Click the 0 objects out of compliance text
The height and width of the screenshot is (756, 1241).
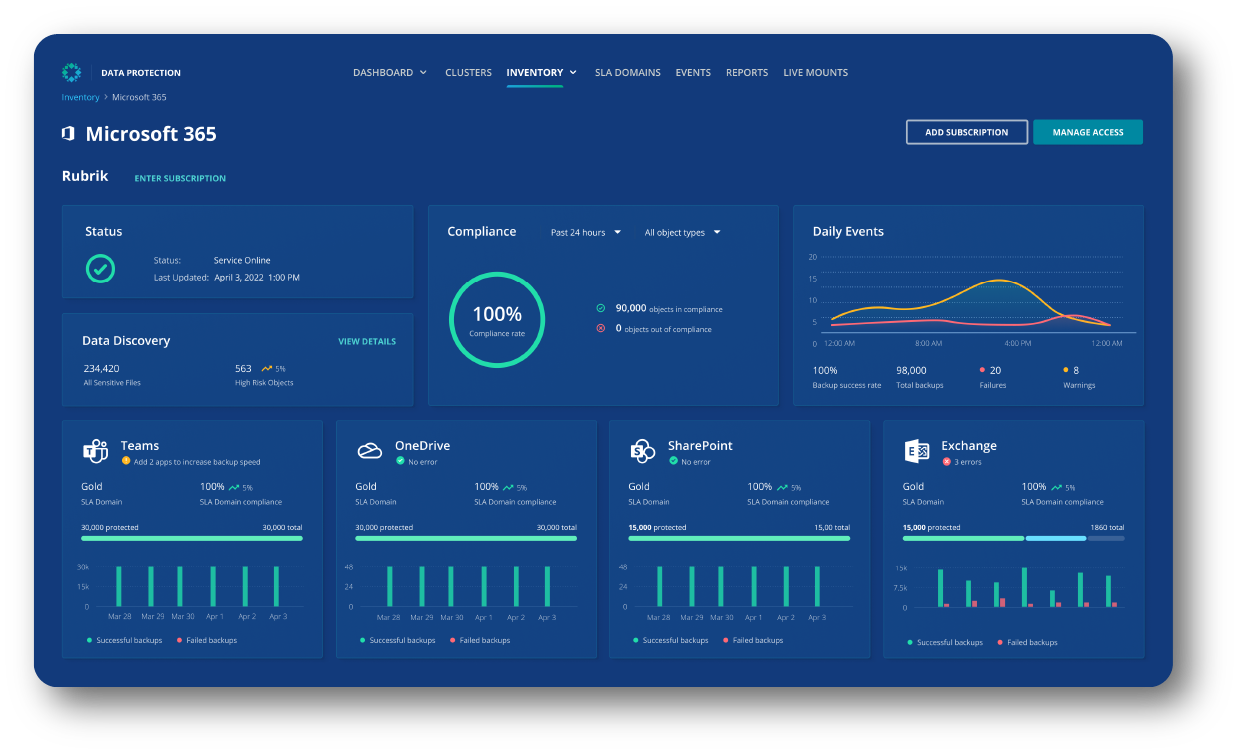tap(664, 328)
